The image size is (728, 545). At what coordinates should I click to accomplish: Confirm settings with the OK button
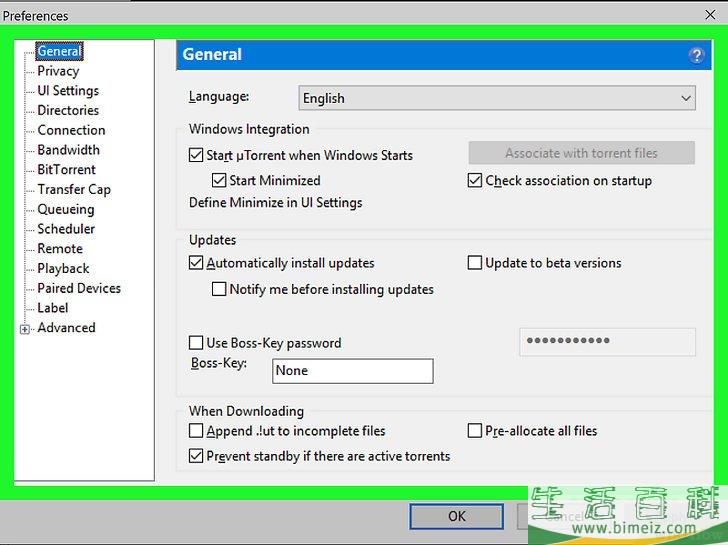[x=456, y=516]
